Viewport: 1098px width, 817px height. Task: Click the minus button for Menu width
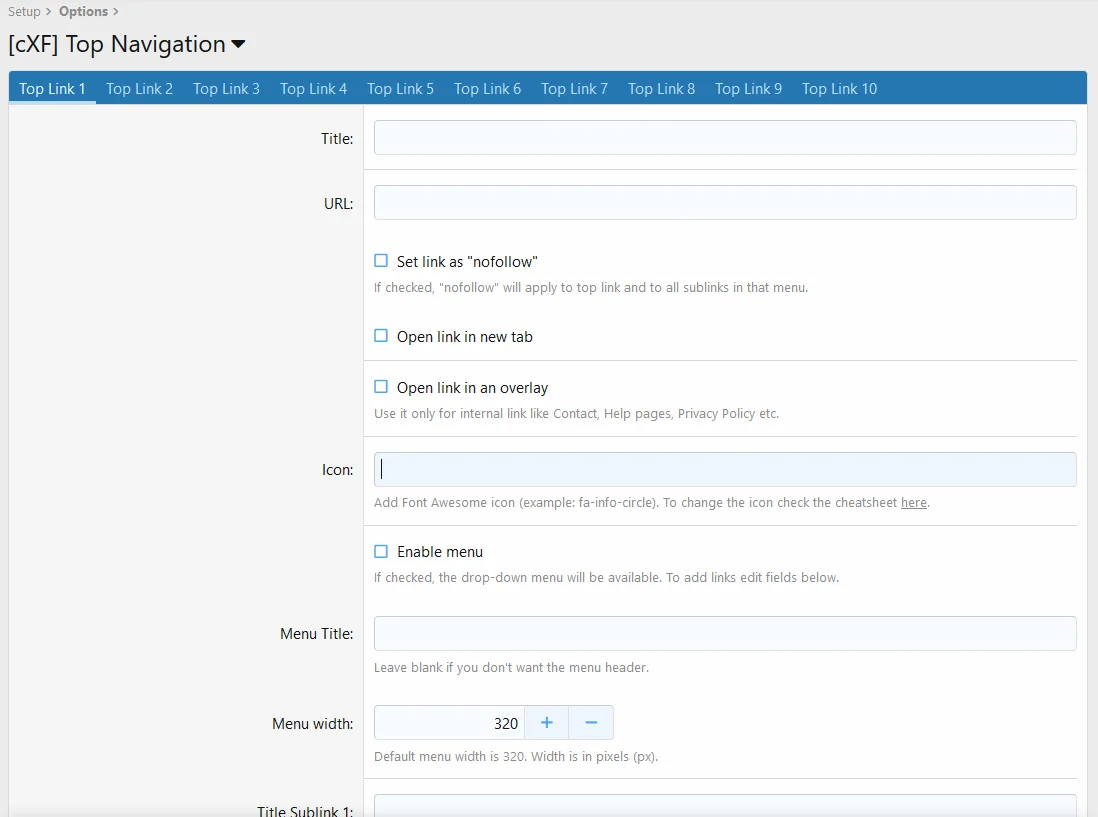coord(591,723)
